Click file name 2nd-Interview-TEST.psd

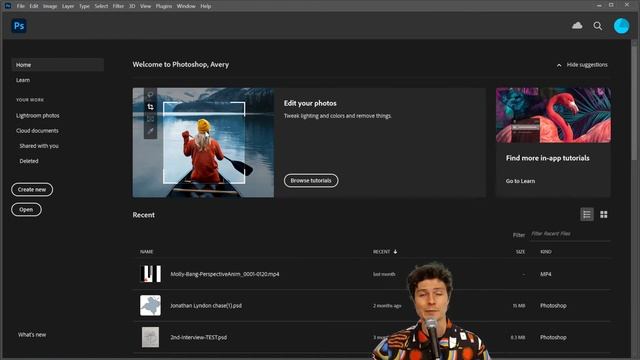[198, 338]
